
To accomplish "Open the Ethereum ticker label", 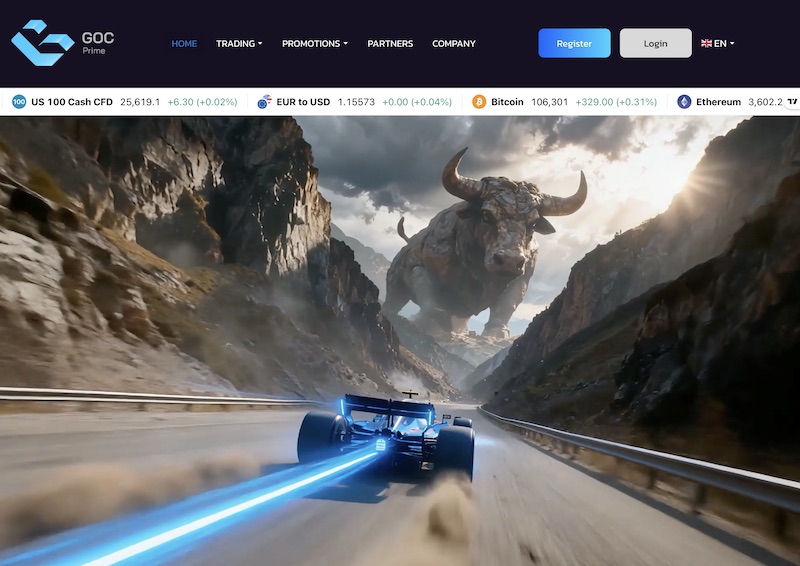I will click(x=718, y=102).
